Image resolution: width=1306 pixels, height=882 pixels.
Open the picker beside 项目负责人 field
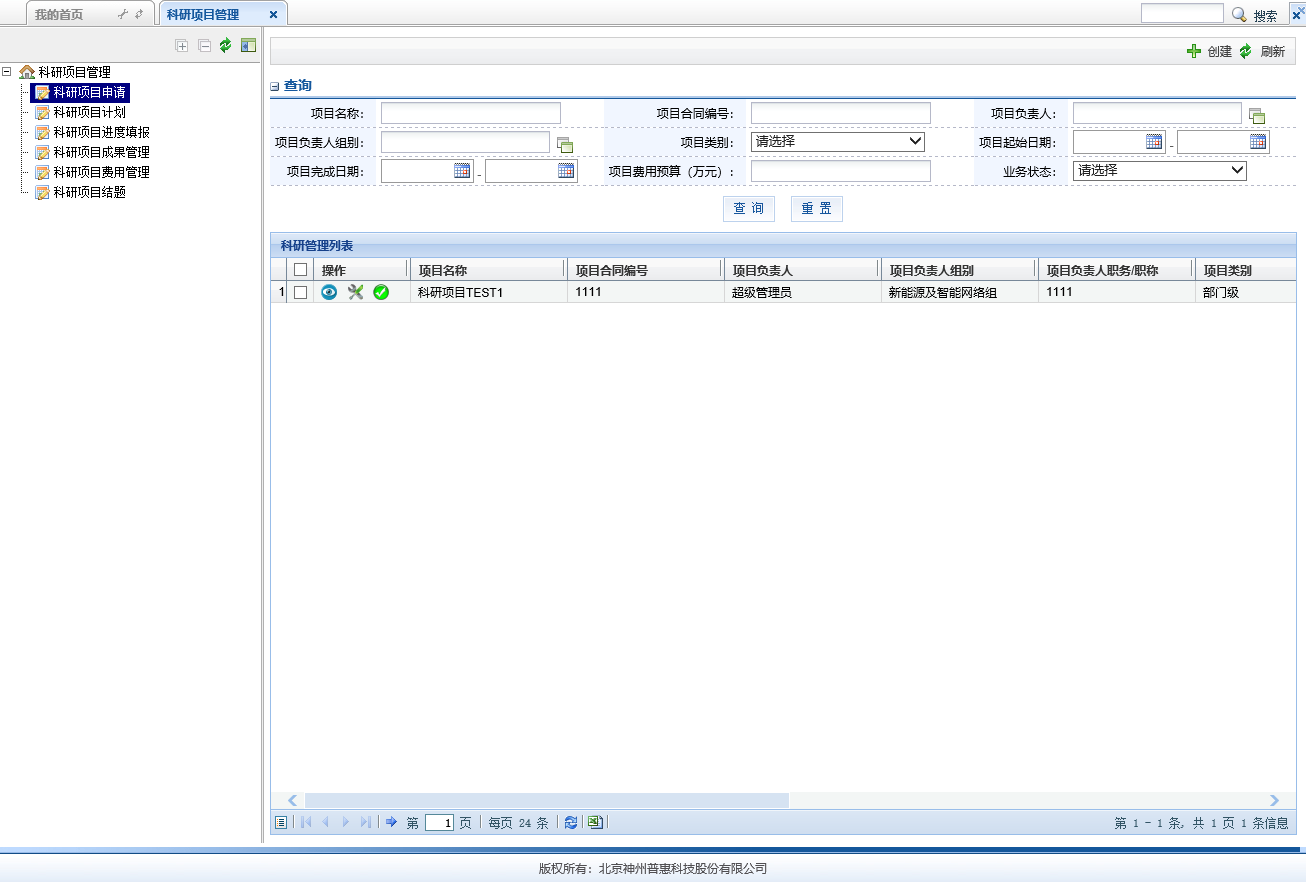[1257, 116]
